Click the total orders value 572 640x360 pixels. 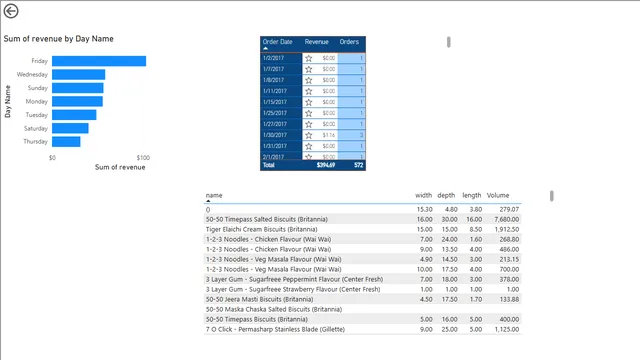[x=358, y=165]
